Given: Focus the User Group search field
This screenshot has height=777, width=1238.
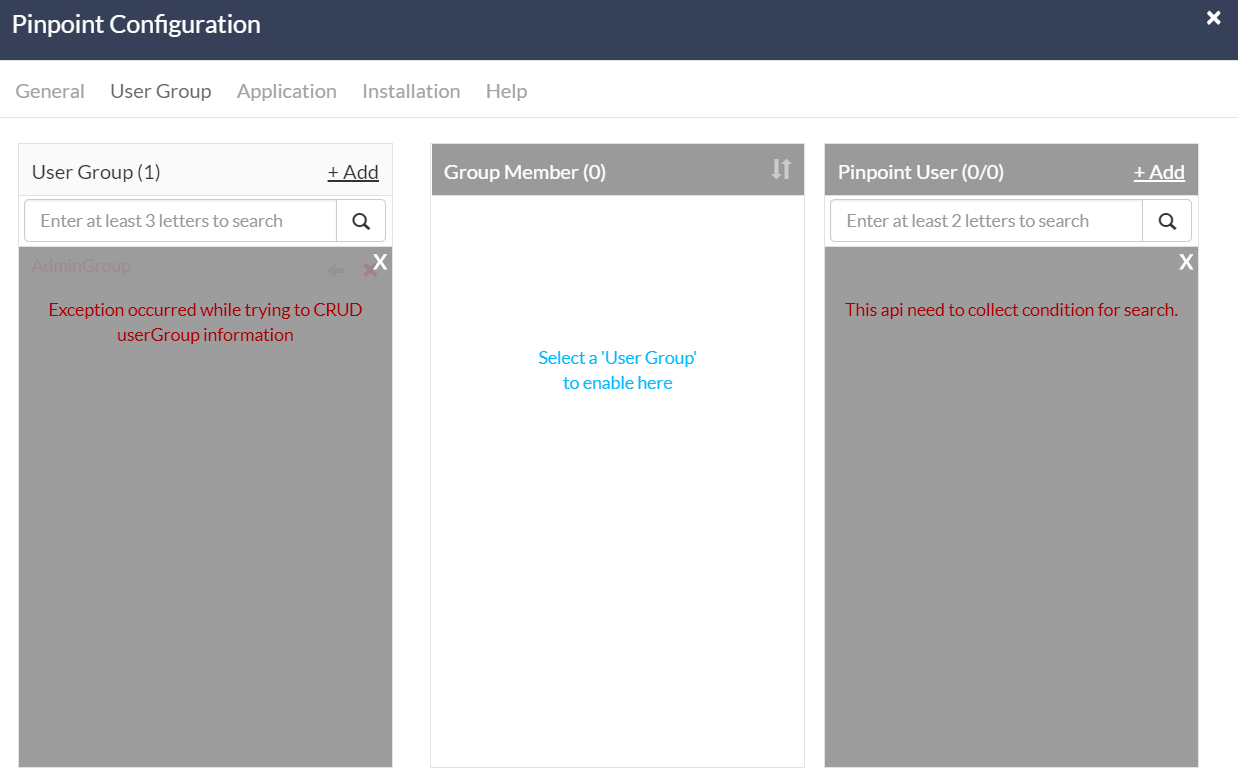Looking at the screenshot, I should pyautogui.click(x=181, y=221).
